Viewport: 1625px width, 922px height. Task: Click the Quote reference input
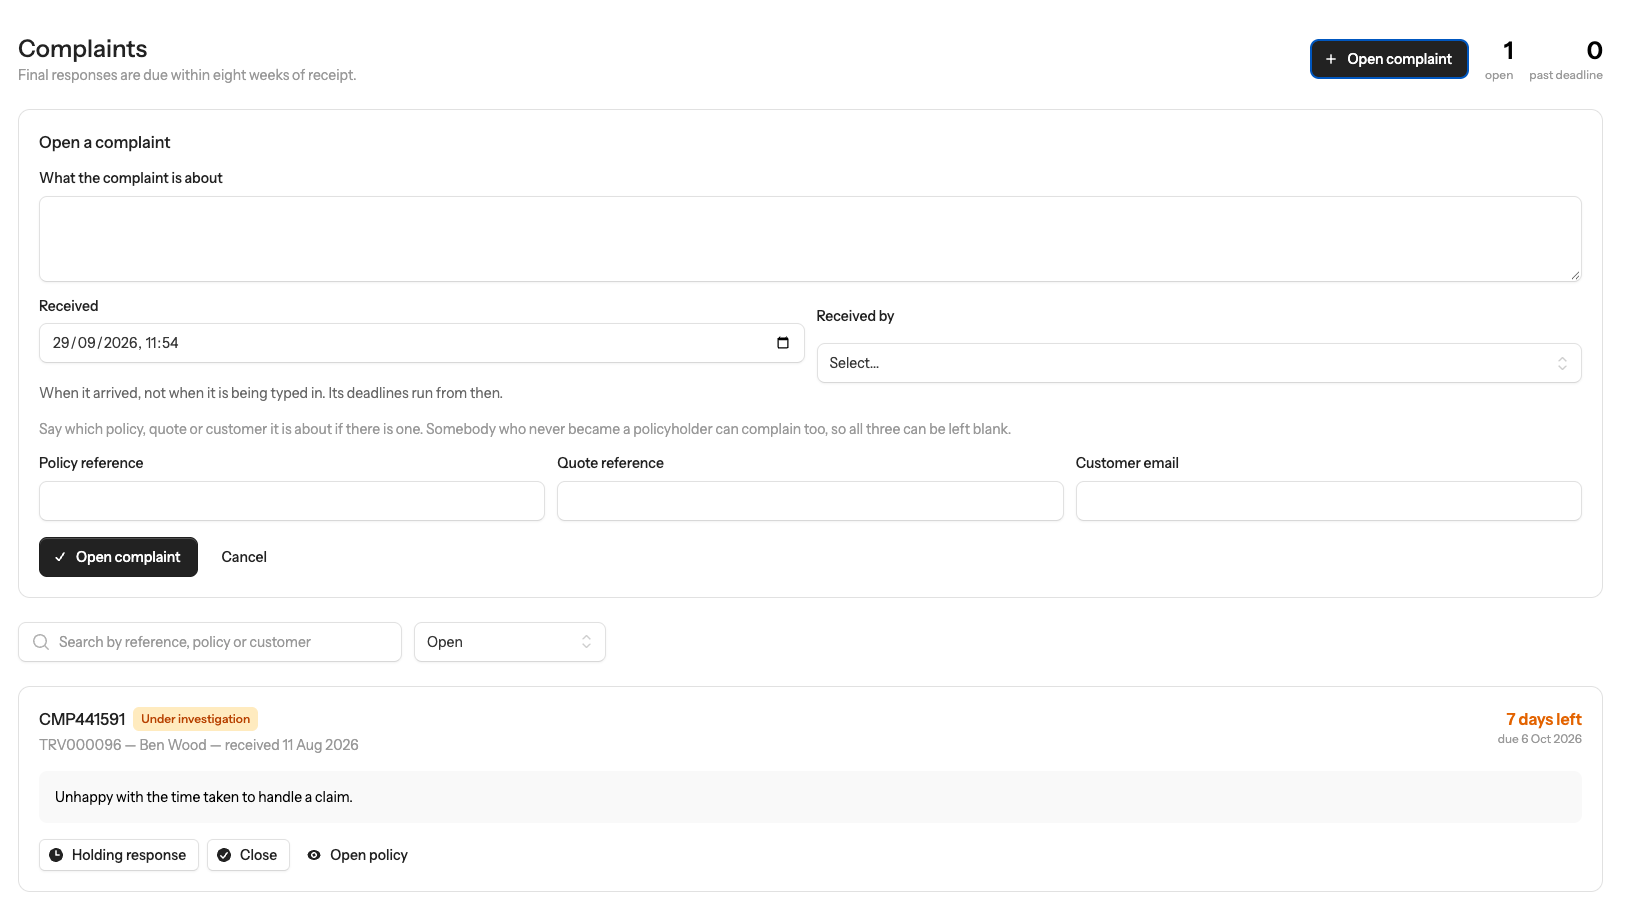pos(810,501)
